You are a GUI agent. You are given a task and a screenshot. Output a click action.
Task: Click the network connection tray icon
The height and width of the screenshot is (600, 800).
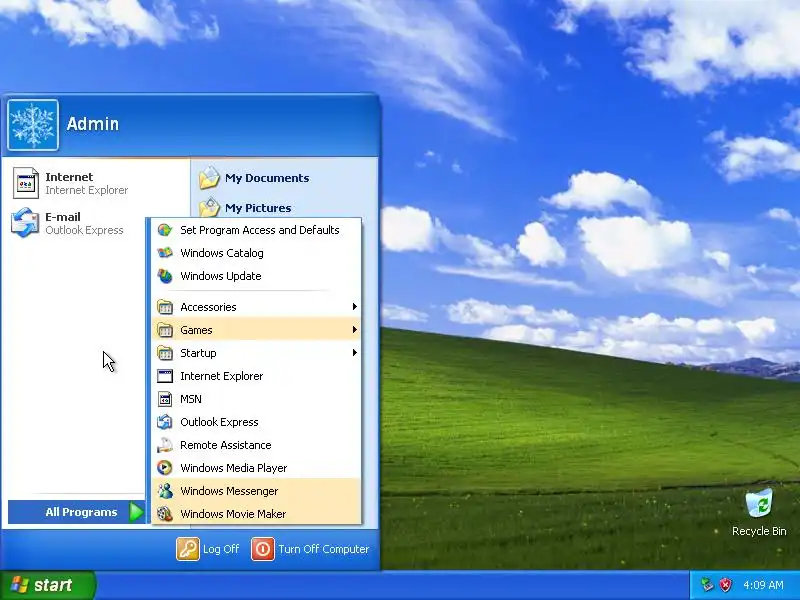pyautogui.click(x=707, y=585)
